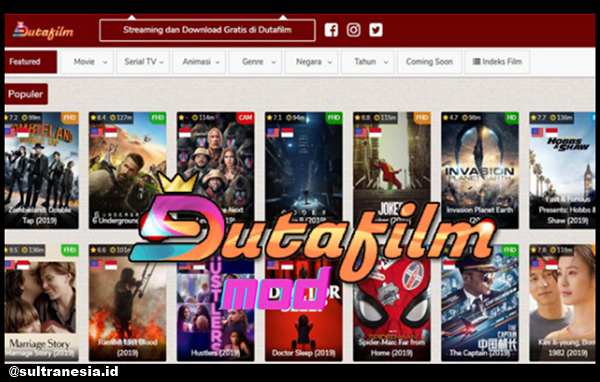The height and width of the screenshot is (382, 600).
Task: Open Rambo Last Blood (2019) poster
Action: pyautogui.click(x=127, y=302)
